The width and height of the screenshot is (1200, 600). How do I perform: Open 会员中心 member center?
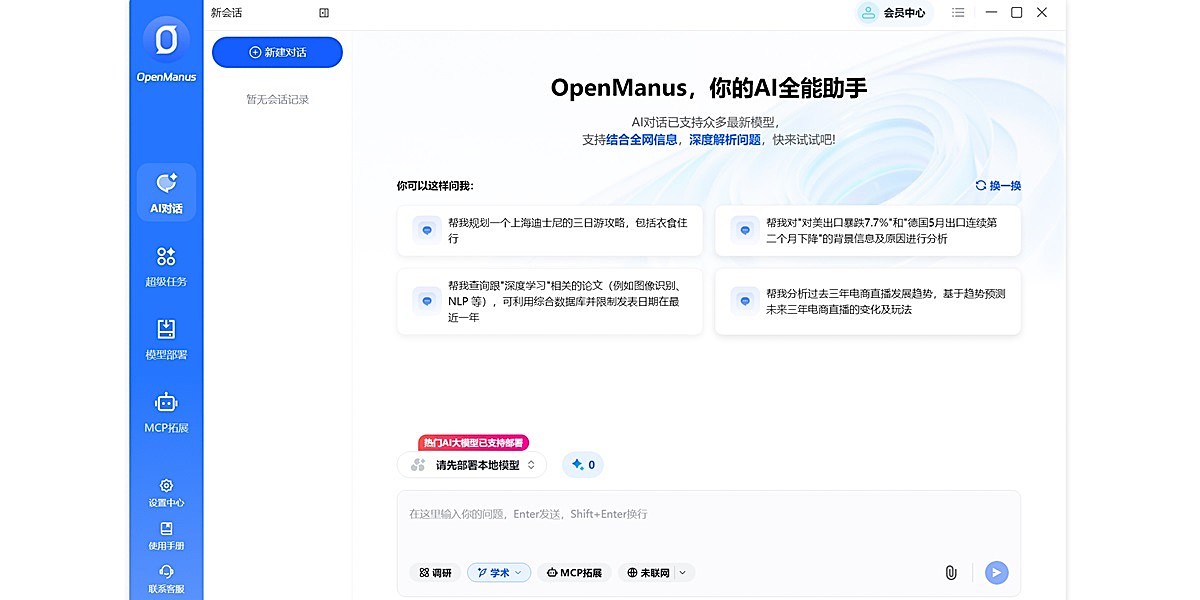pos(893,13)
